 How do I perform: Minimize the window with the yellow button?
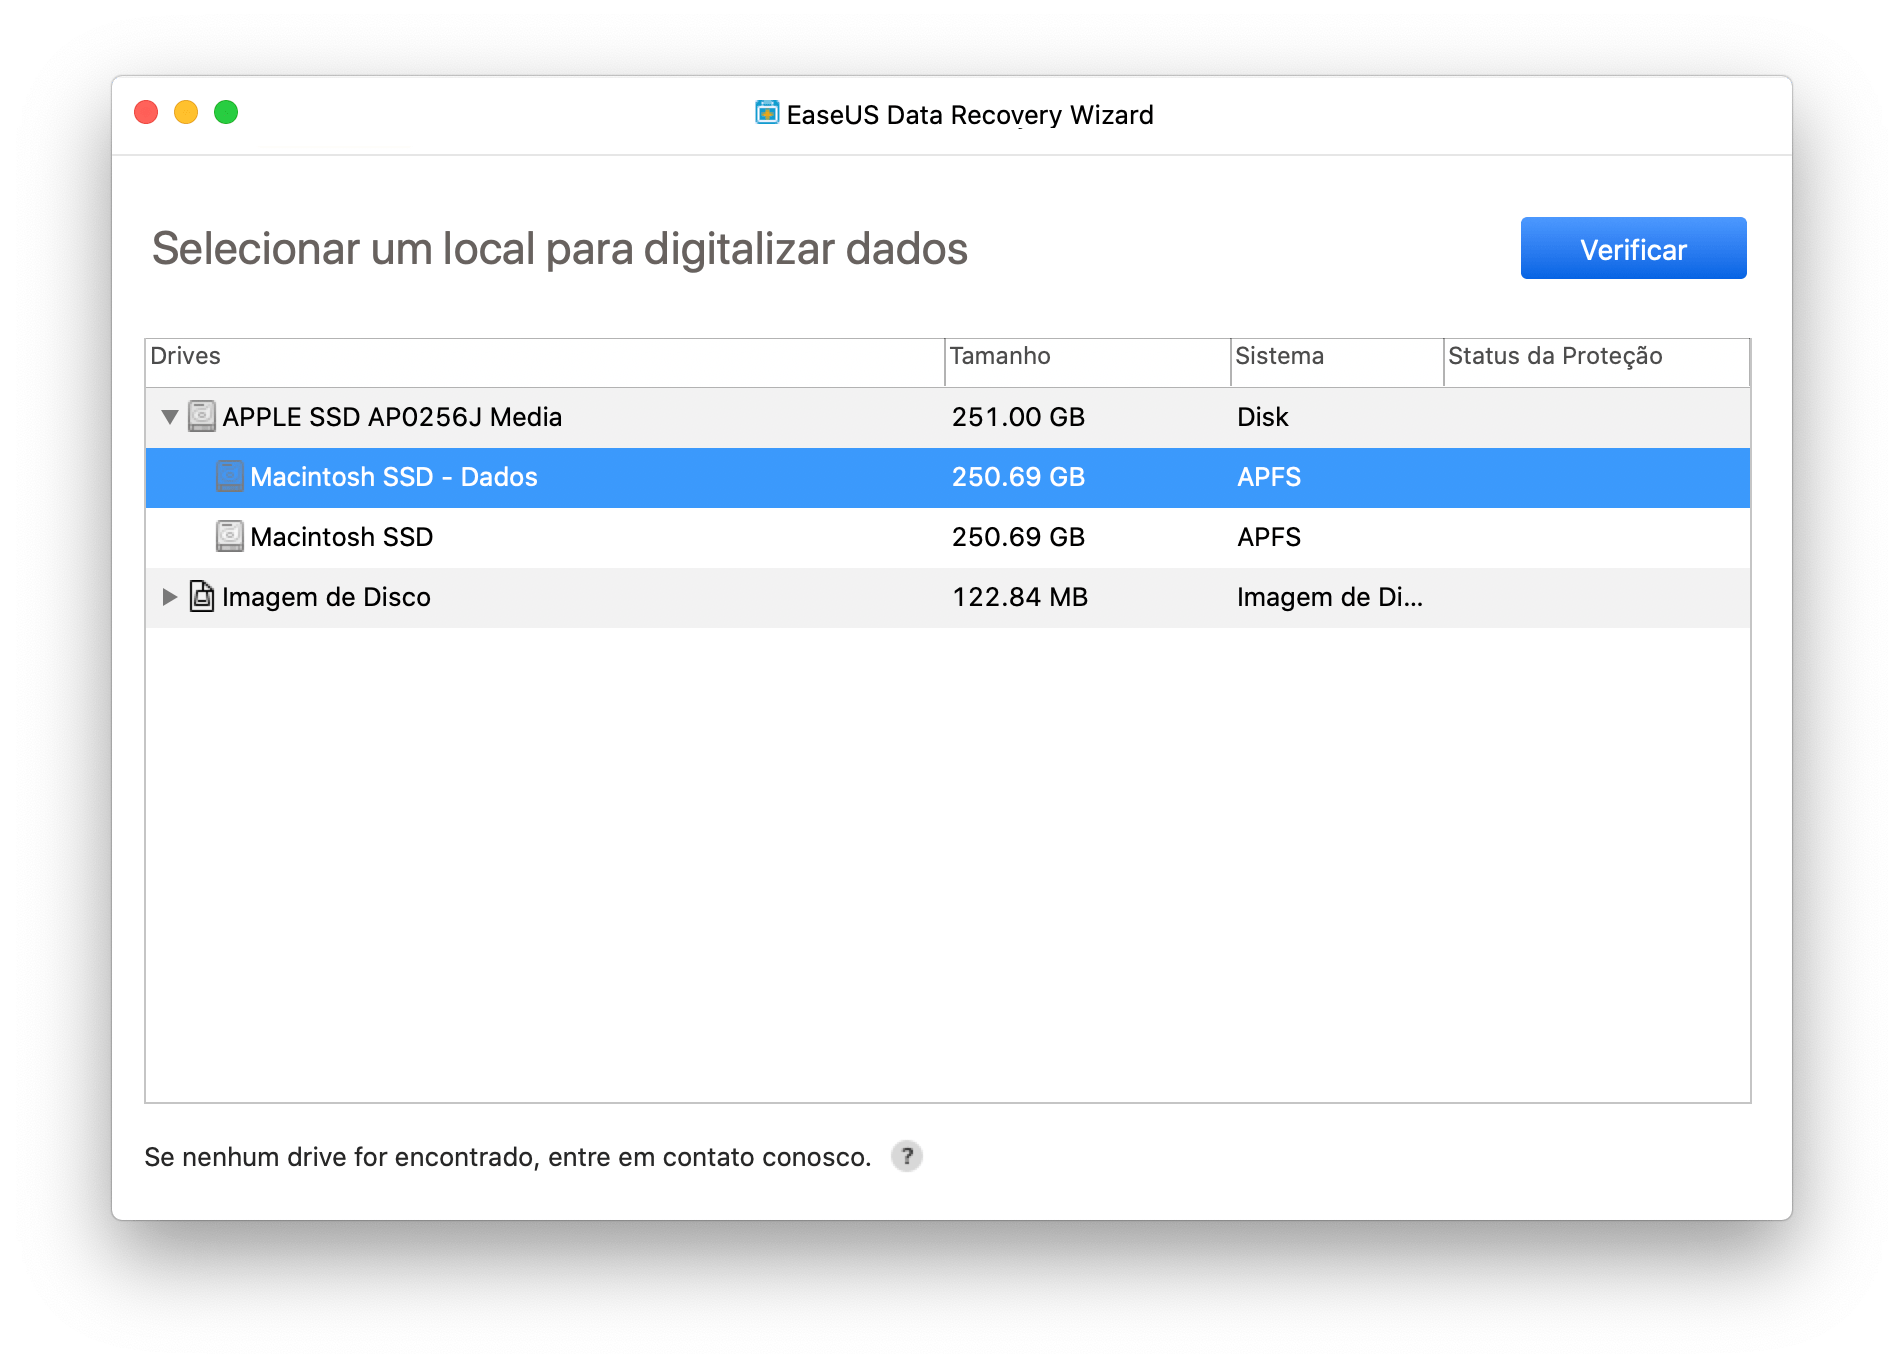[x=186, y=112]
